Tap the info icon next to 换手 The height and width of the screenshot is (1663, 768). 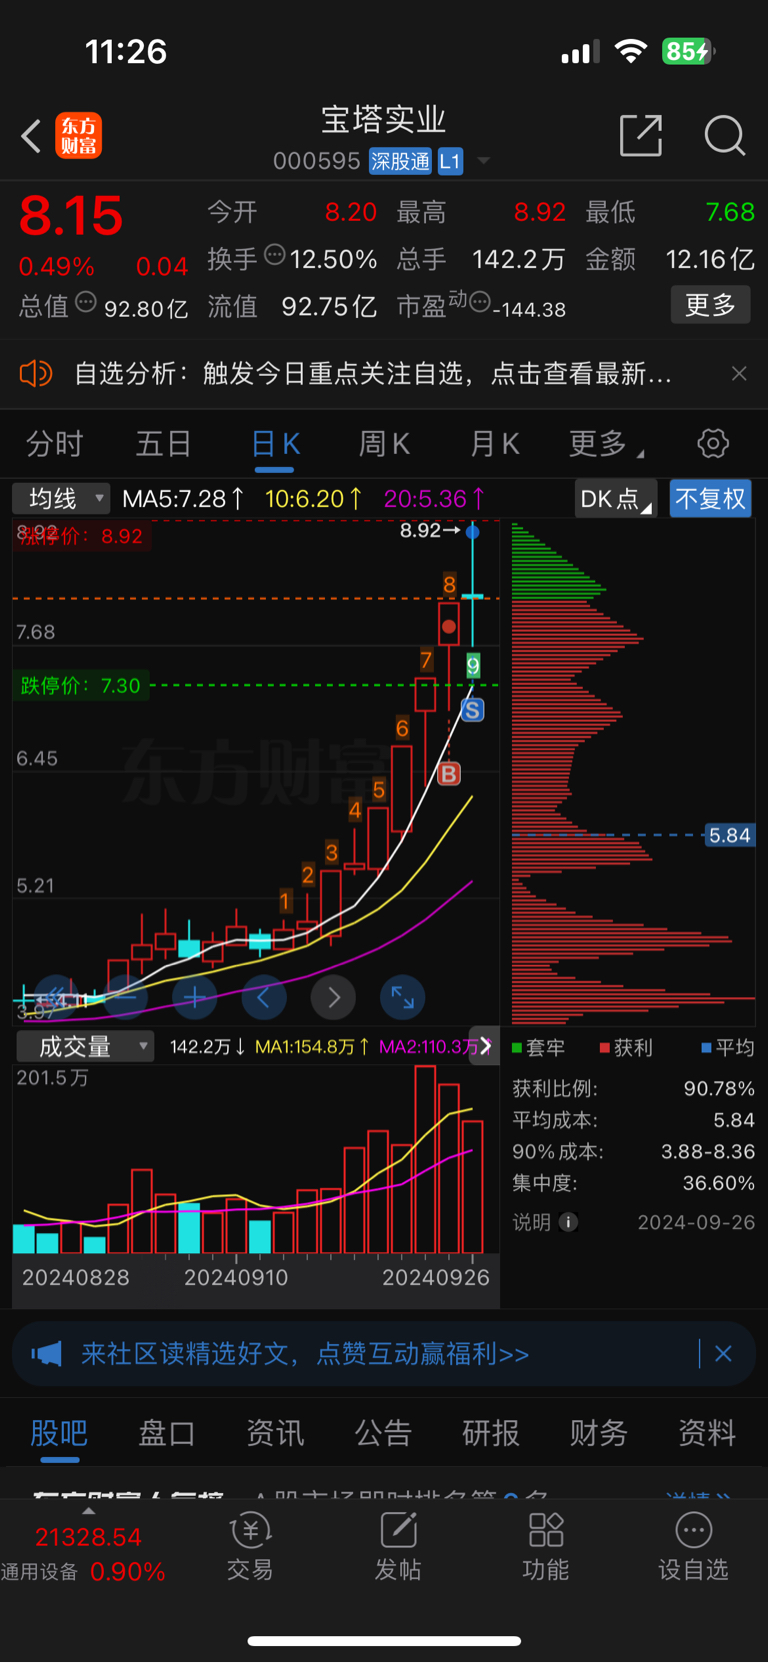(274, 255)
